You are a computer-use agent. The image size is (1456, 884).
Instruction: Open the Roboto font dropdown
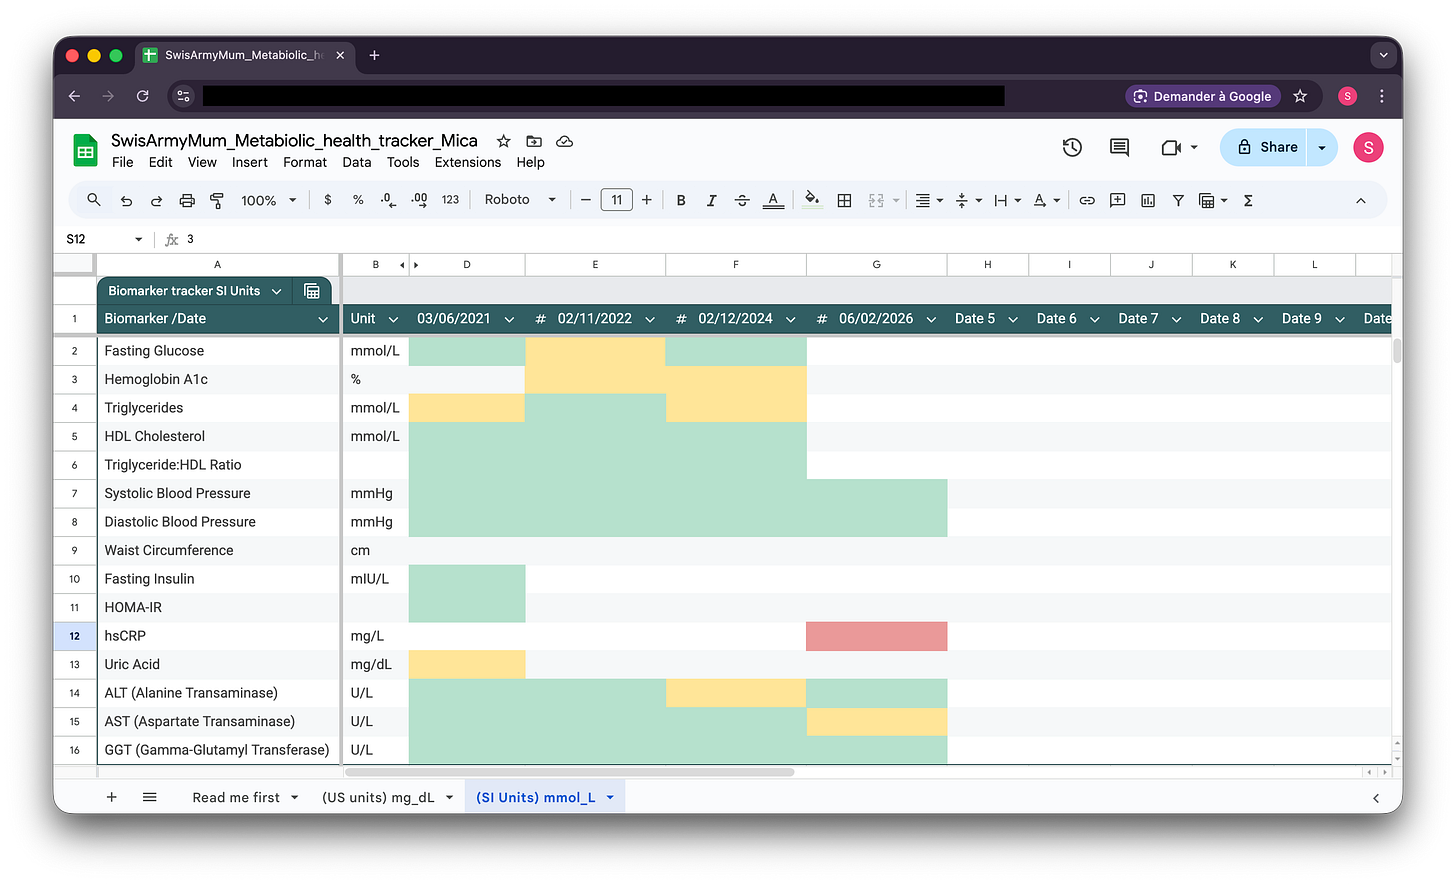[520, 200]
